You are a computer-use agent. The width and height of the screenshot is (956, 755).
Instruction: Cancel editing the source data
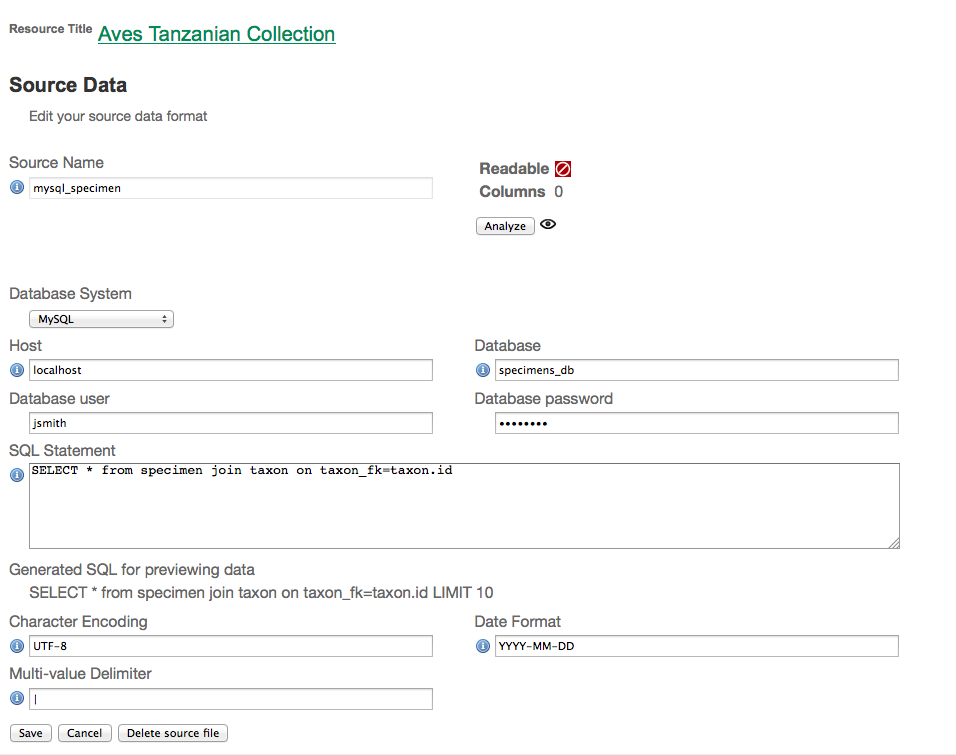pos(84,733)
